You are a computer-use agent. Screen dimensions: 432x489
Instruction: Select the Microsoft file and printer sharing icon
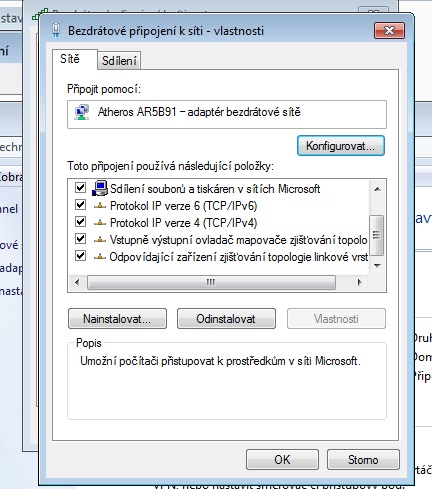tap(100, 188)
